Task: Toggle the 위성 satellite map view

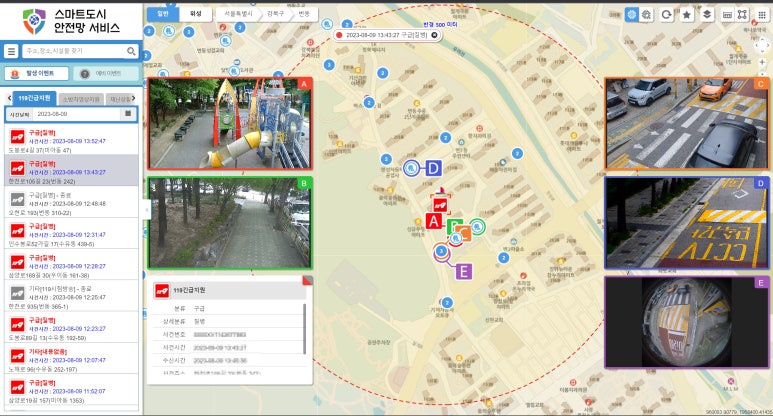Action: click(196, 14)
